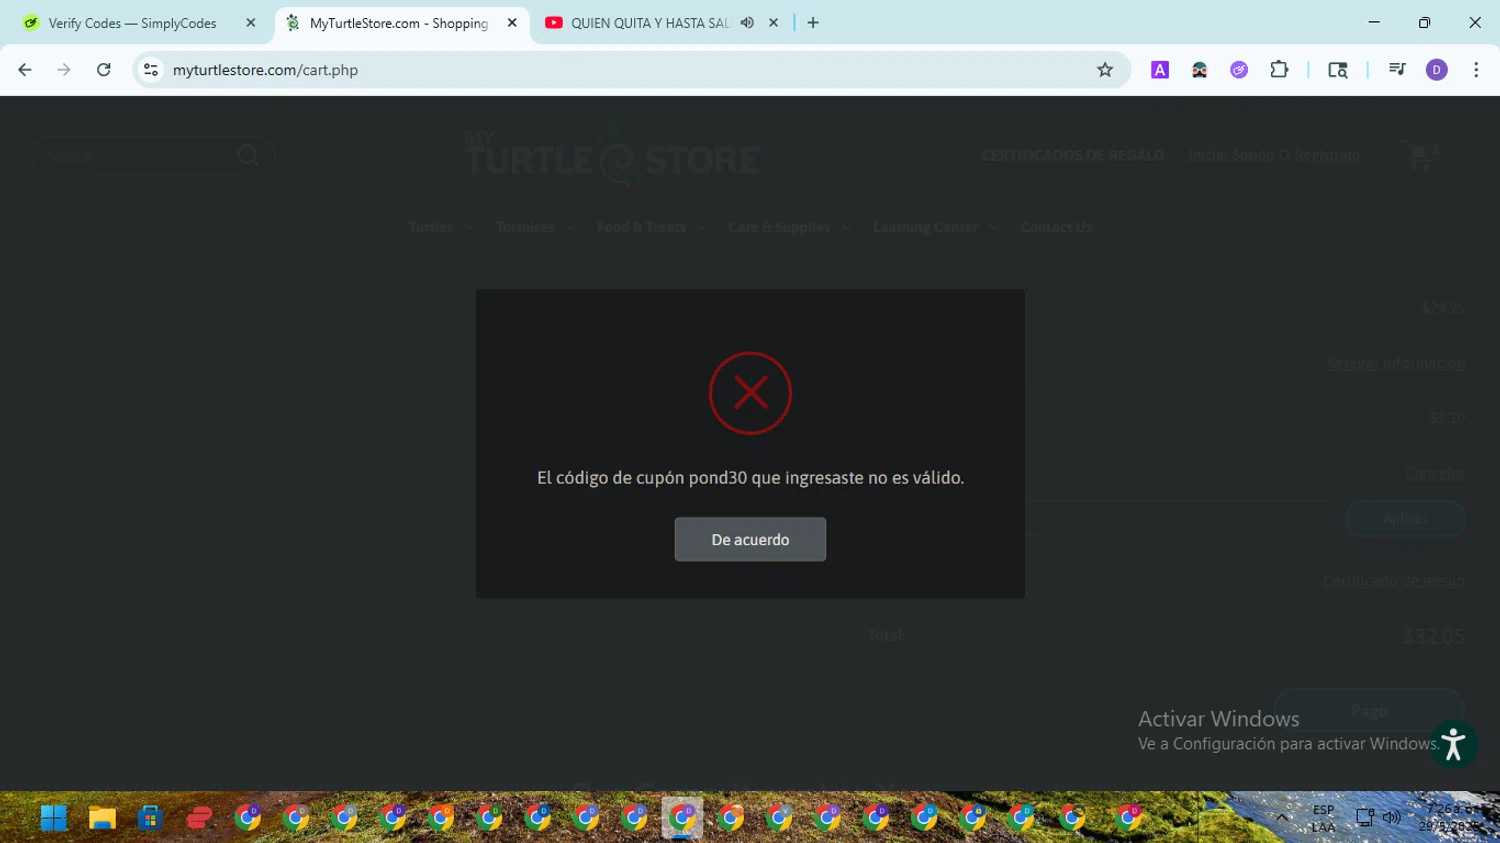
Task: Open Microsoft Store from the taskbar
Action: 150,818
